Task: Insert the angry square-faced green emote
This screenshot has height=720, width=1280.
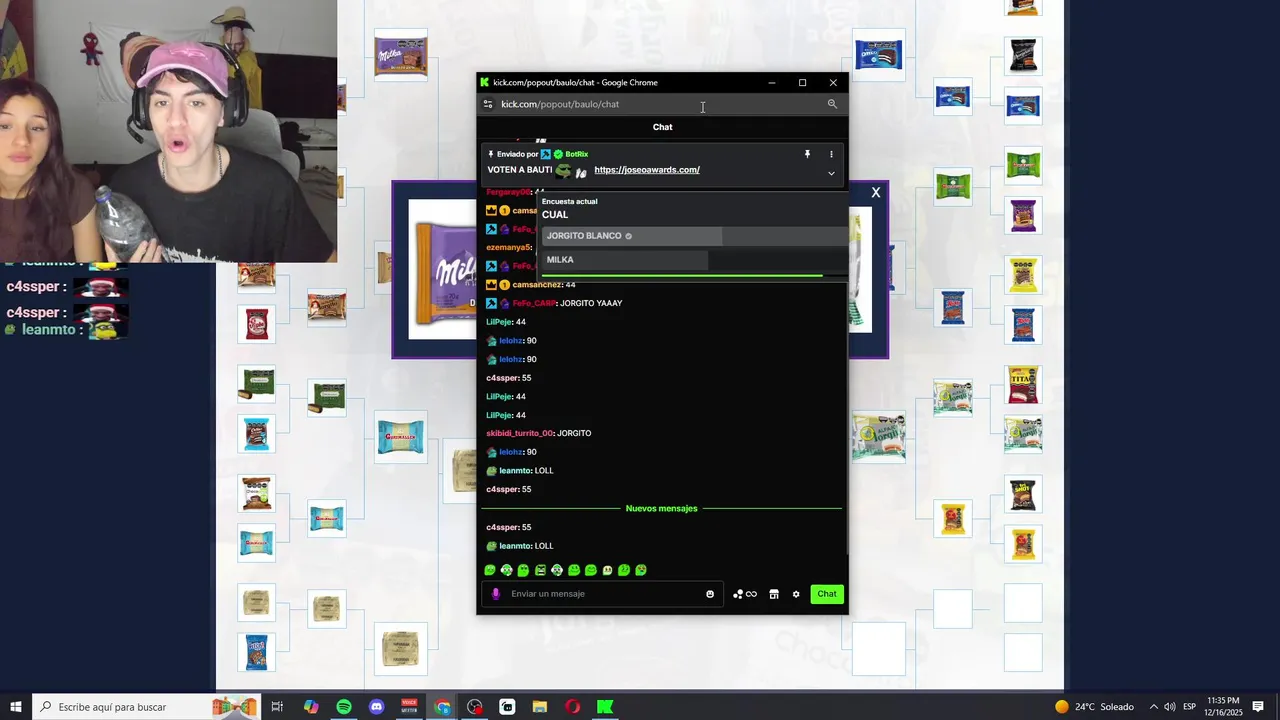Action: point(540,570)
